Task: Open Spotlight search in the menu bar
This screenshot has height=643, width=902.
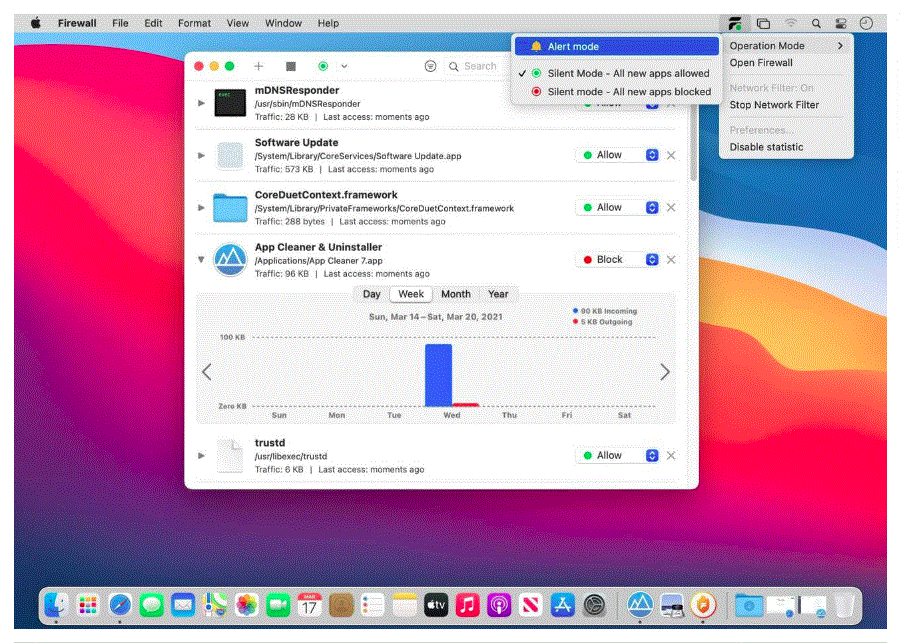Action: (x=816, y=24)
